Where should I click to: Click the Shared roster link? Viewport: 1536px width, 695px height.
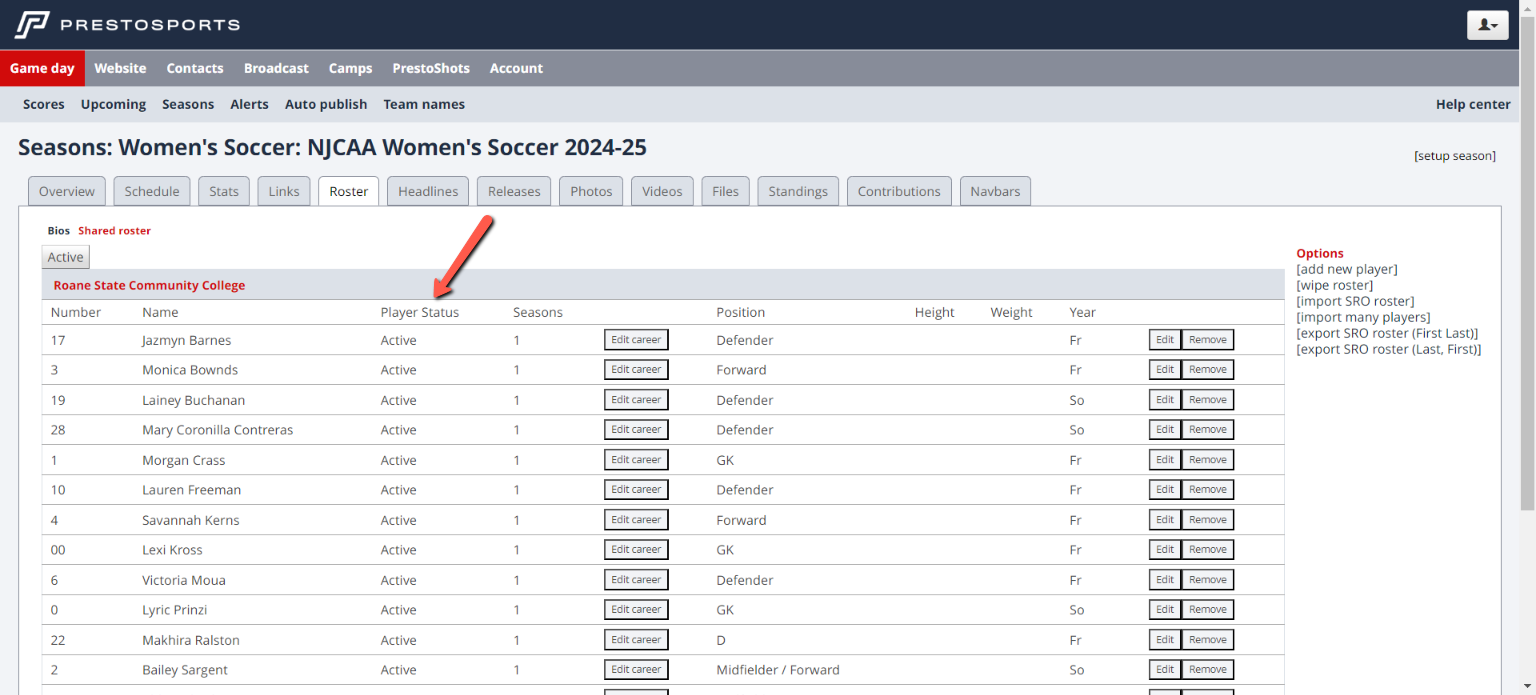(115, 231)
